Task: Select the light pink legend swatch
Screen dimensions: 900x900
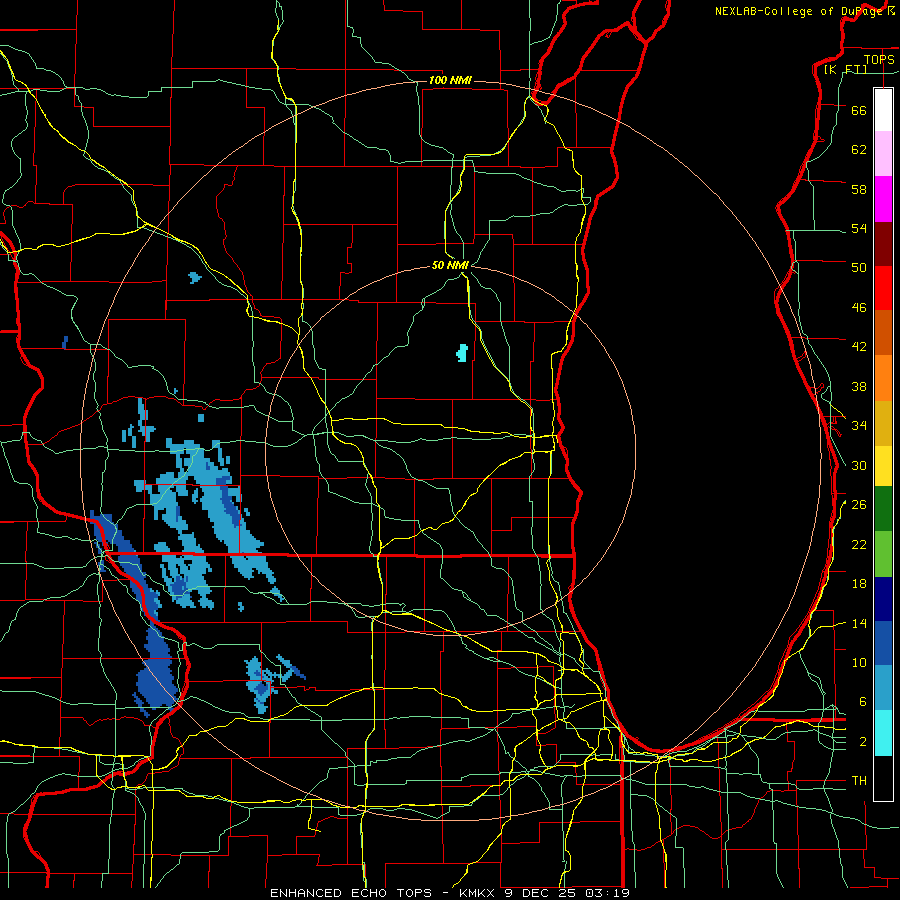Action: (x=883, y=154)
